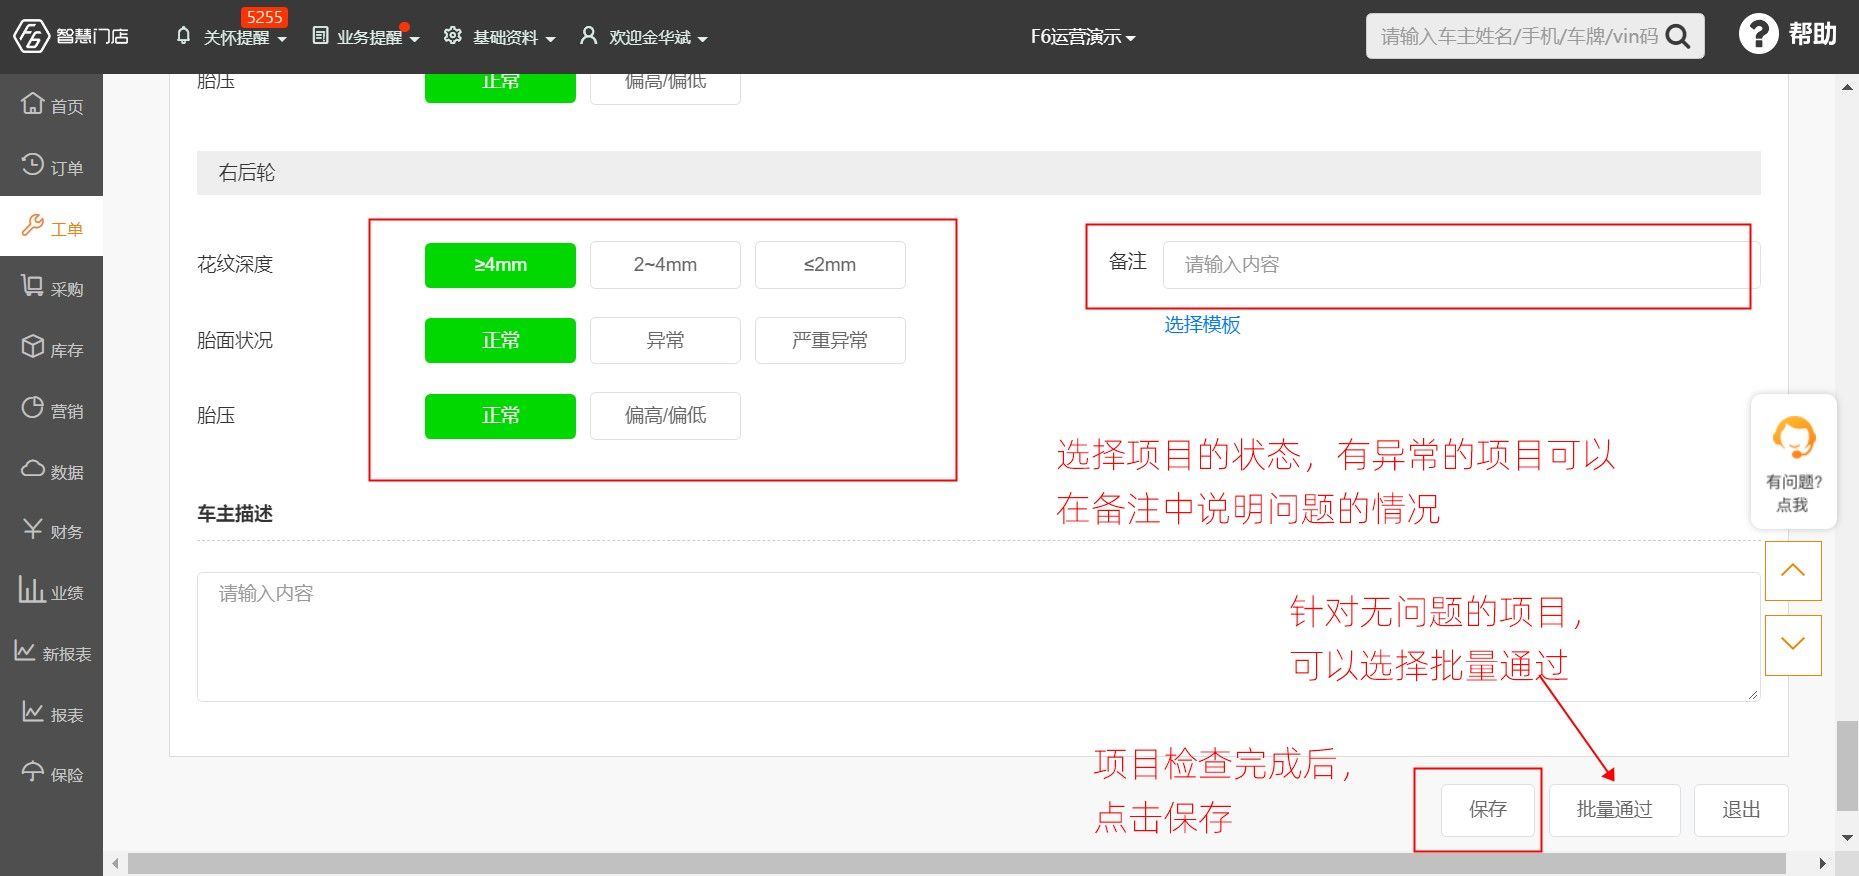Click the orange up arrow button

click(x=1793, y=570)
